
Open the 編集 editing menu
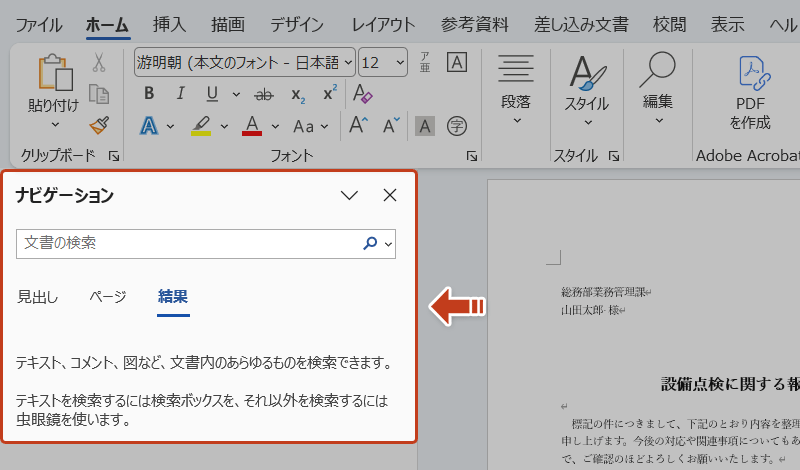pos(658,88)
